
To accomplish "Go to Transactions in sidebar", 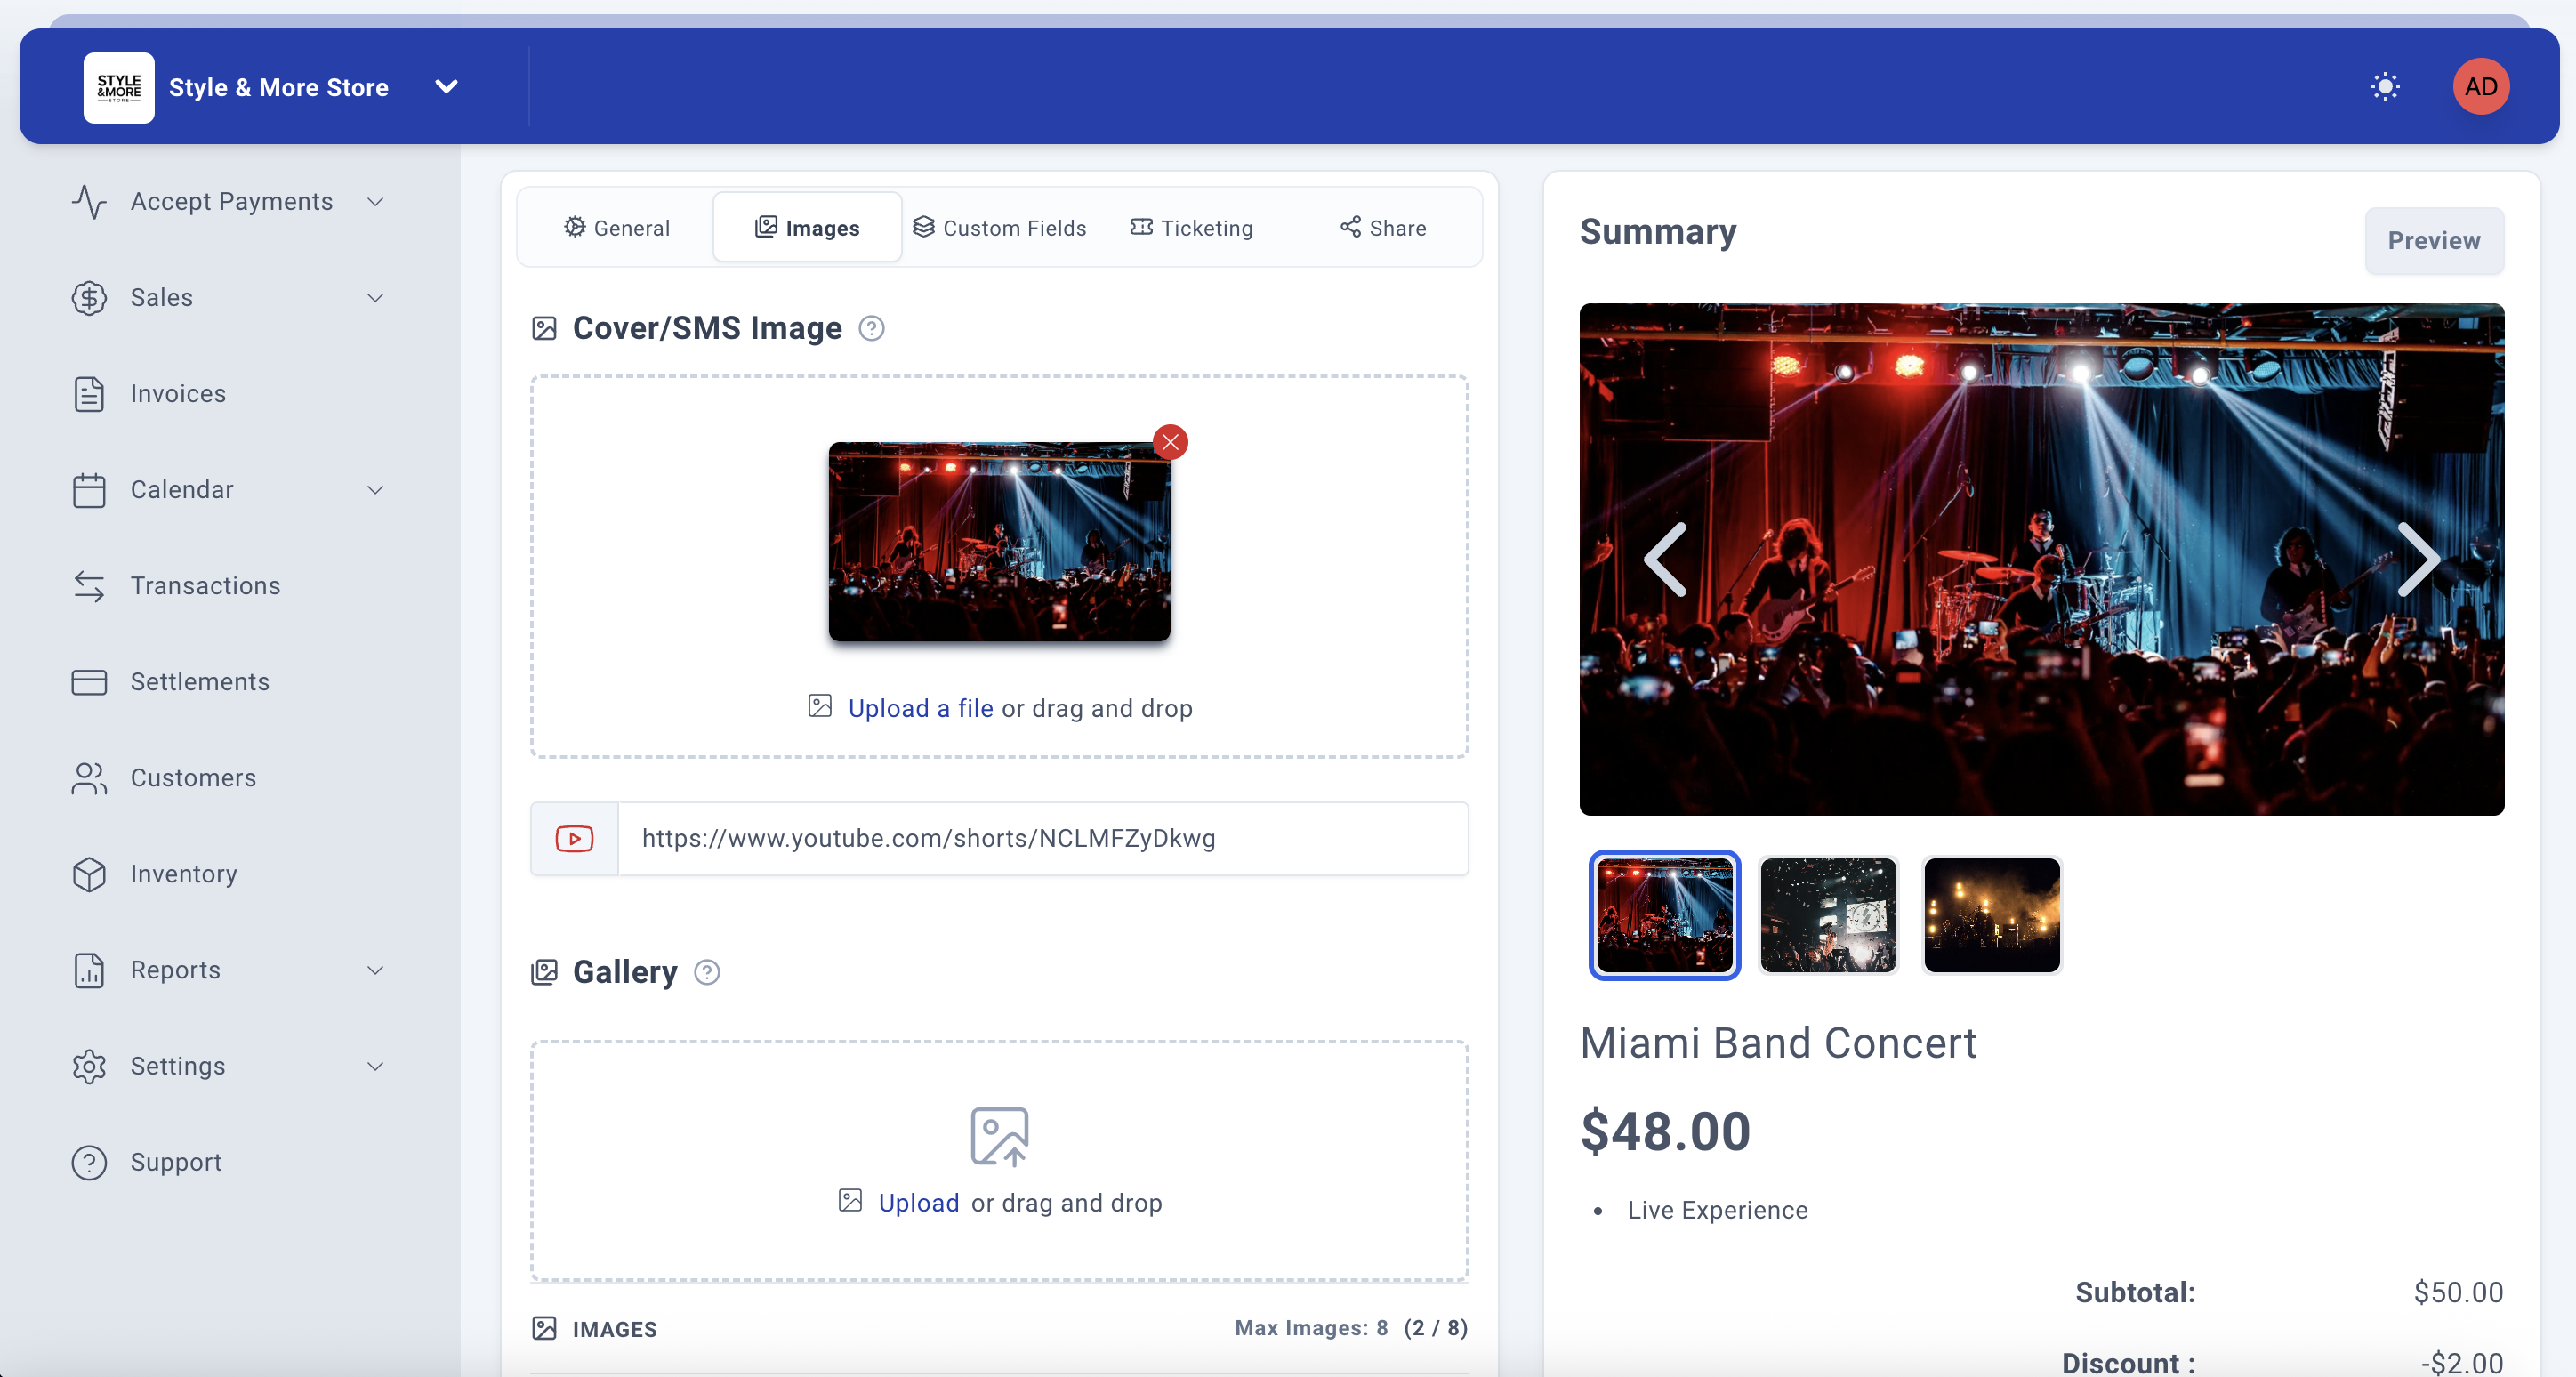I will coord(205,586).
